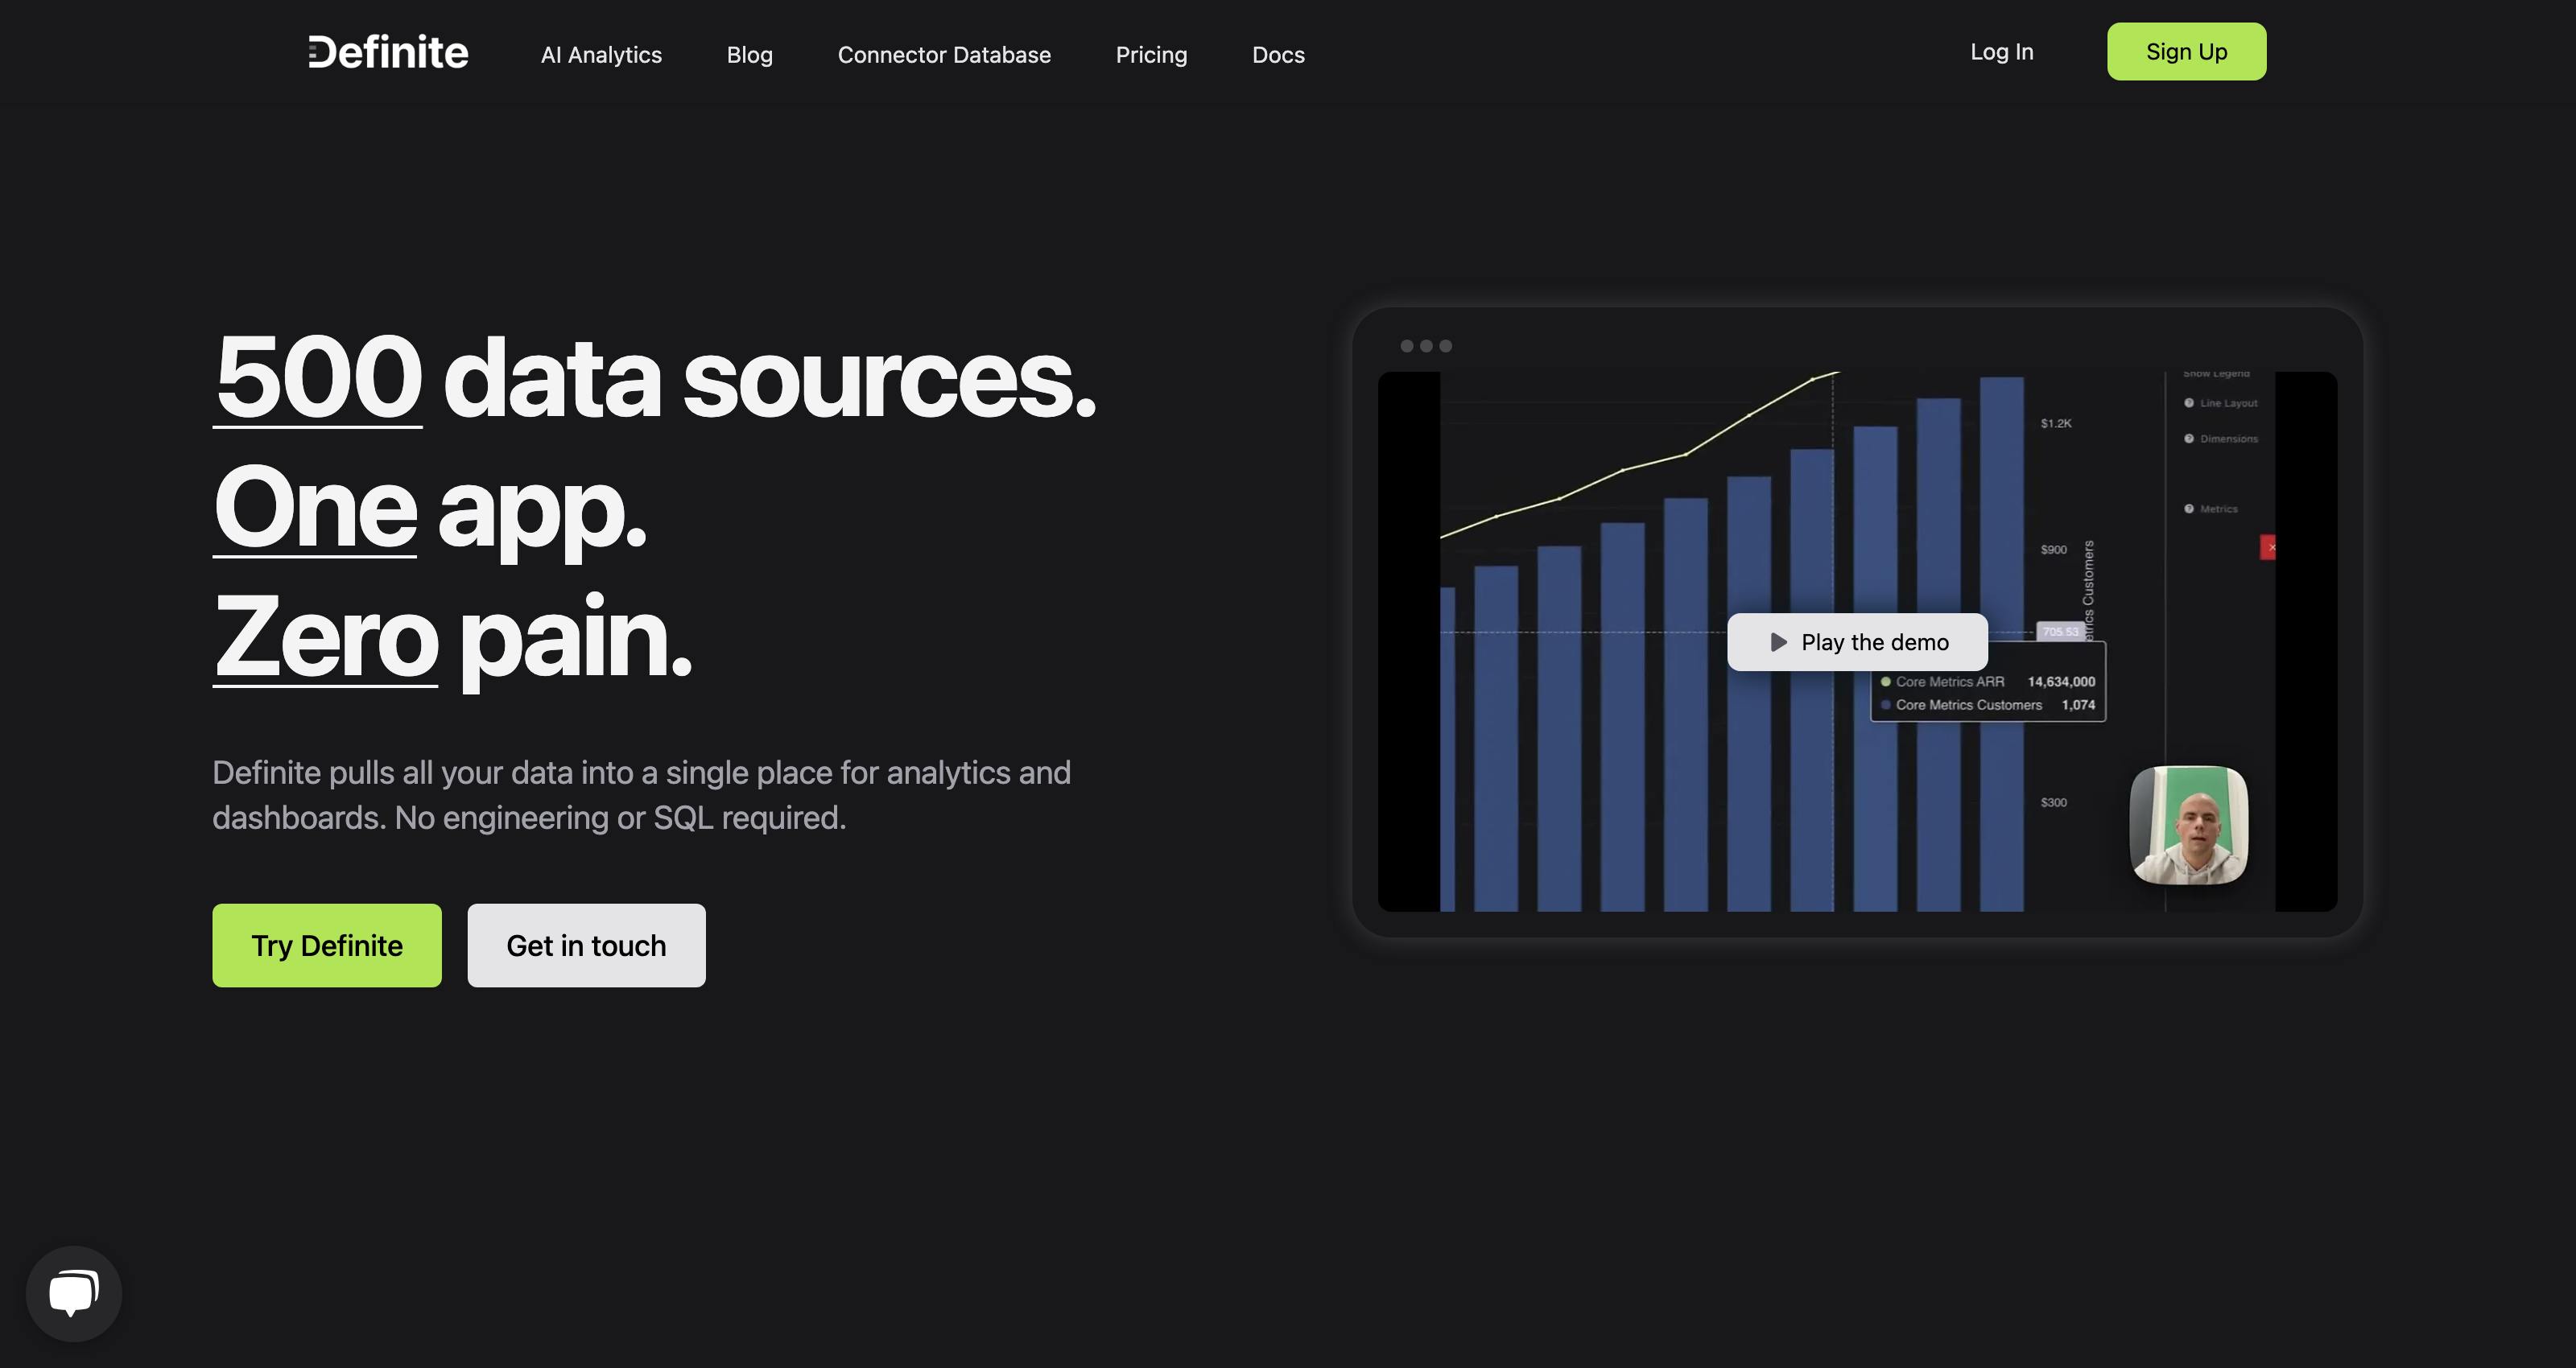Click the $900 axis label

[2053, 550]
